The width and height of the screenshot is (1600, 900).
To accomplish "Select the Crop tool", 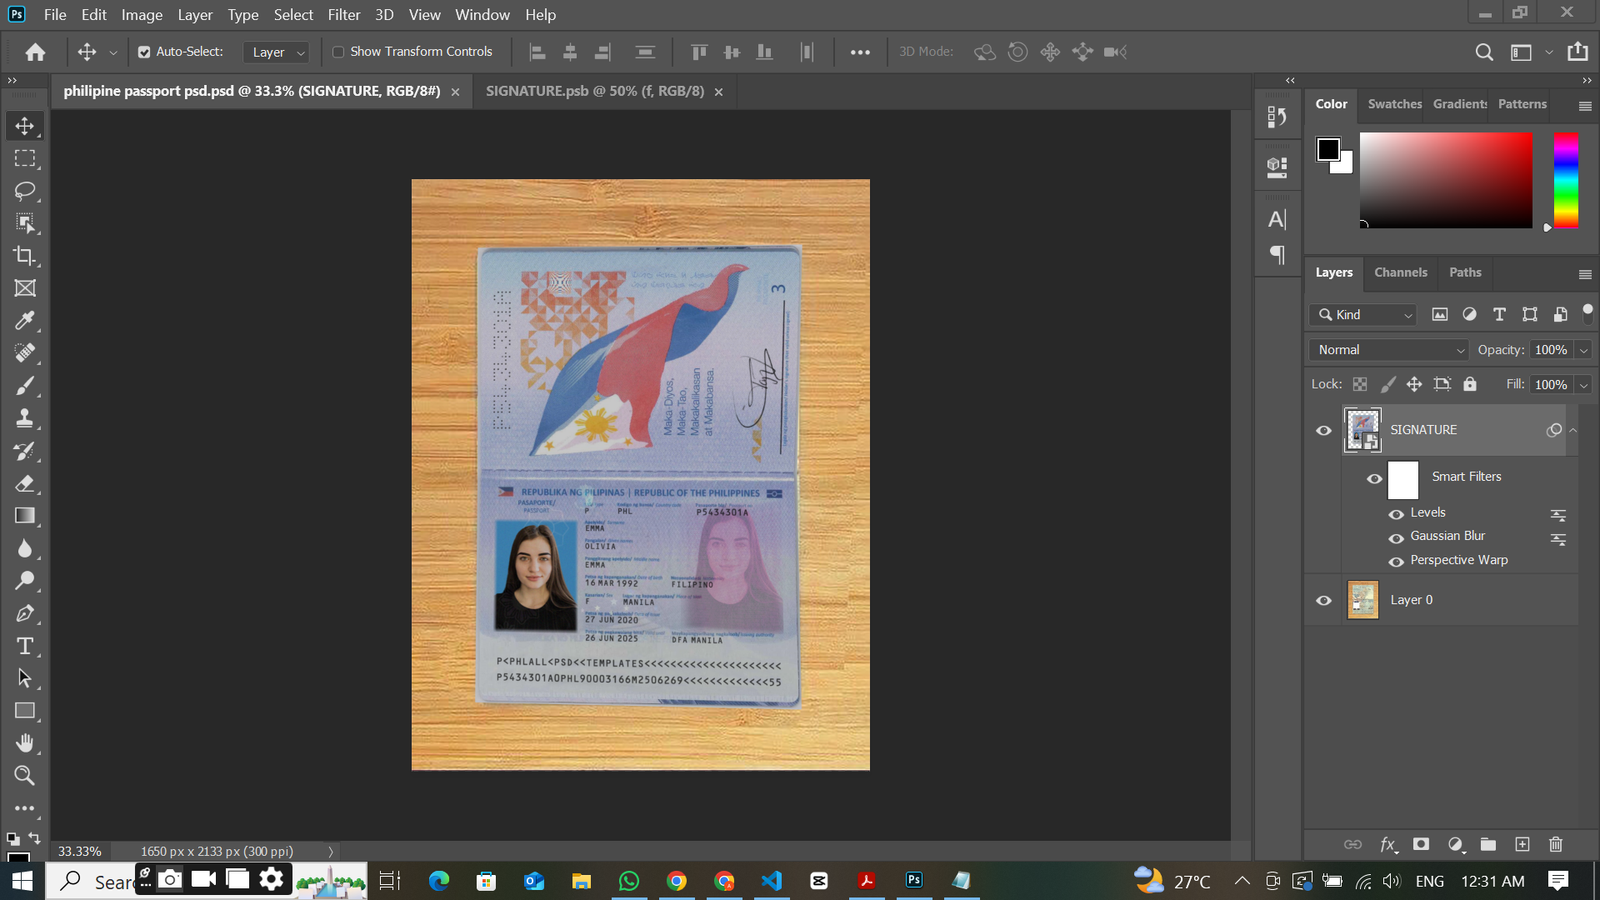I will coord(25,256).
